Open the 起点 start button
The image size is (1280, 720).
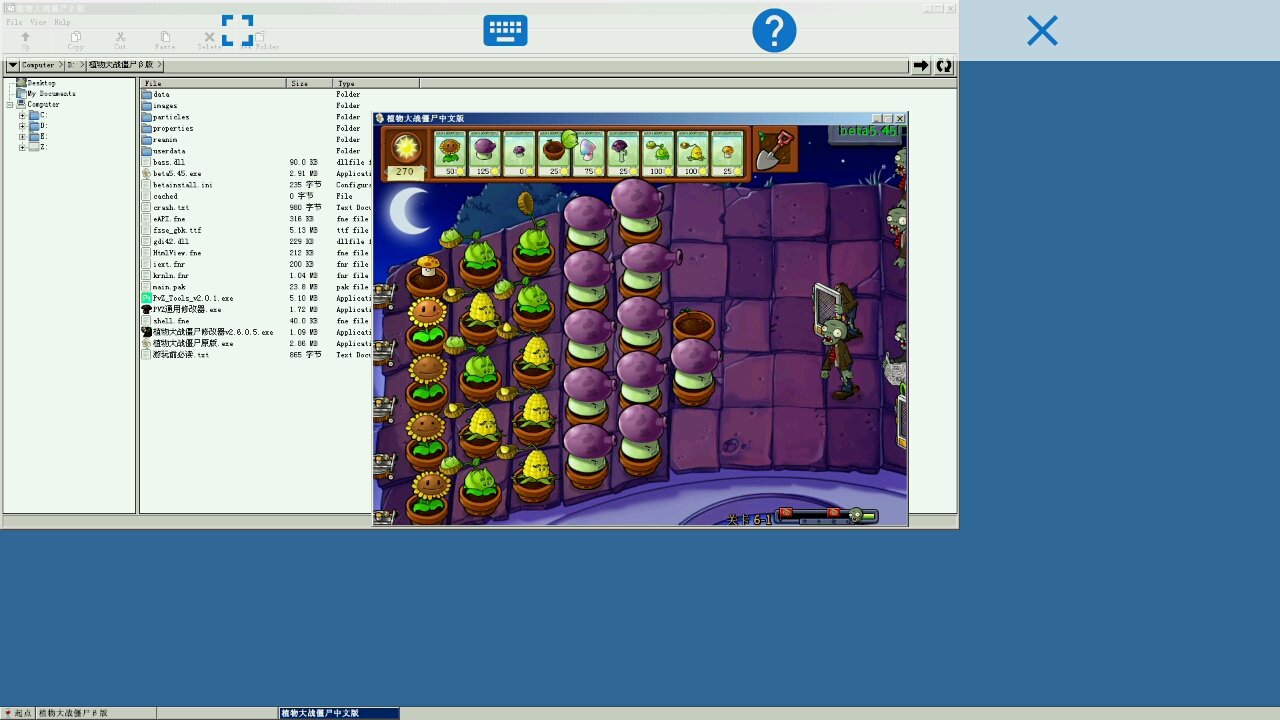pos(18,713)
